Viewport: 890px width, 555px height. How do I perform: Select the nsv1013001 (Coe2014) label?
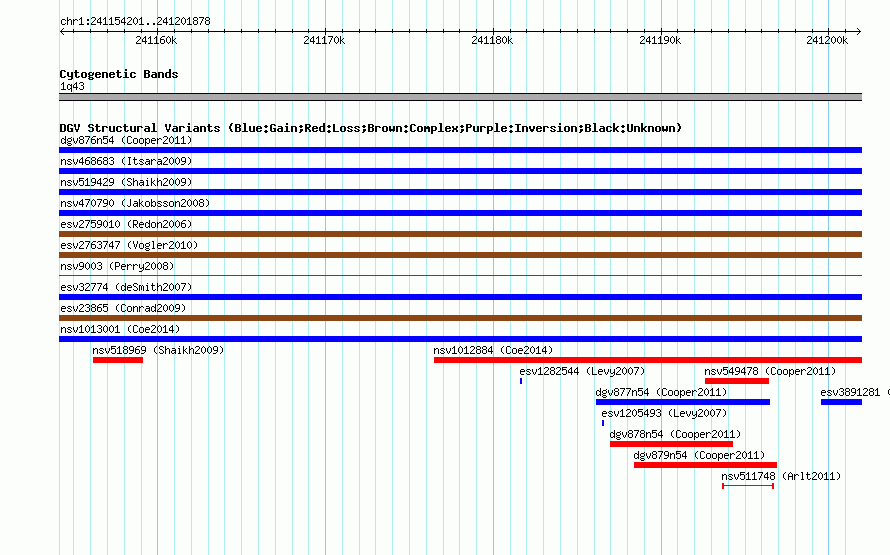coord(120,329)
